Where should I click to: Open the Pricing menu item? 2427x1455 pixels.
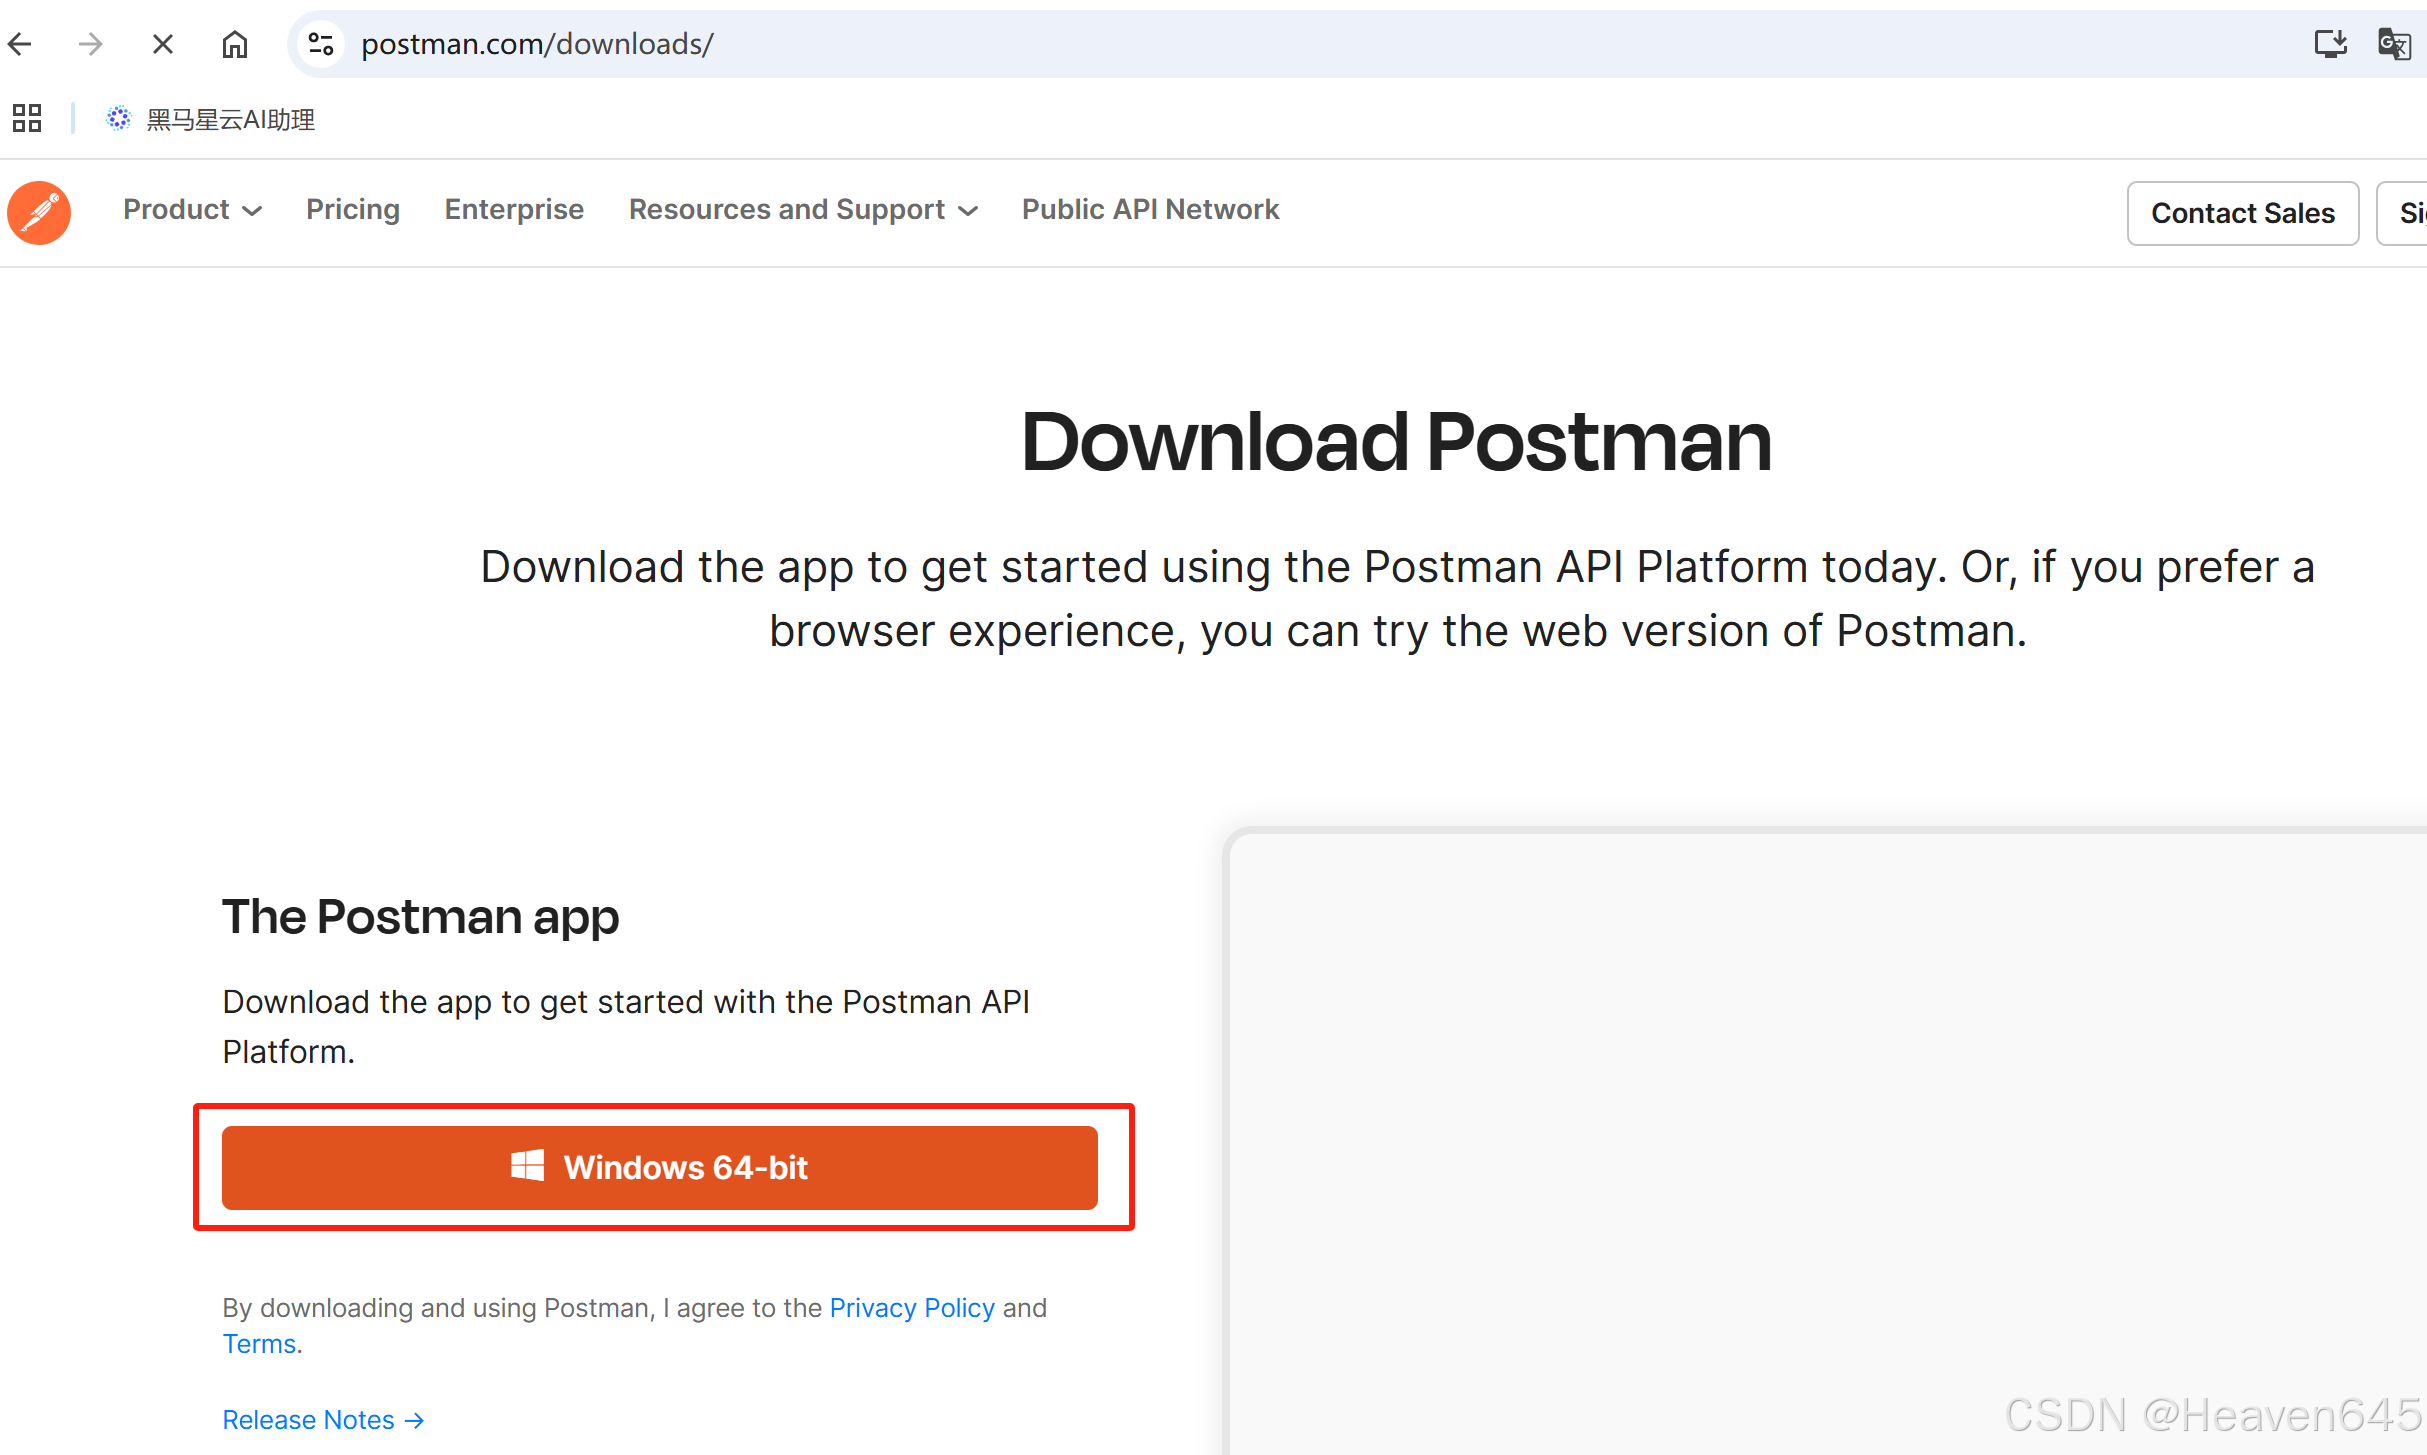tap(353, 210)
